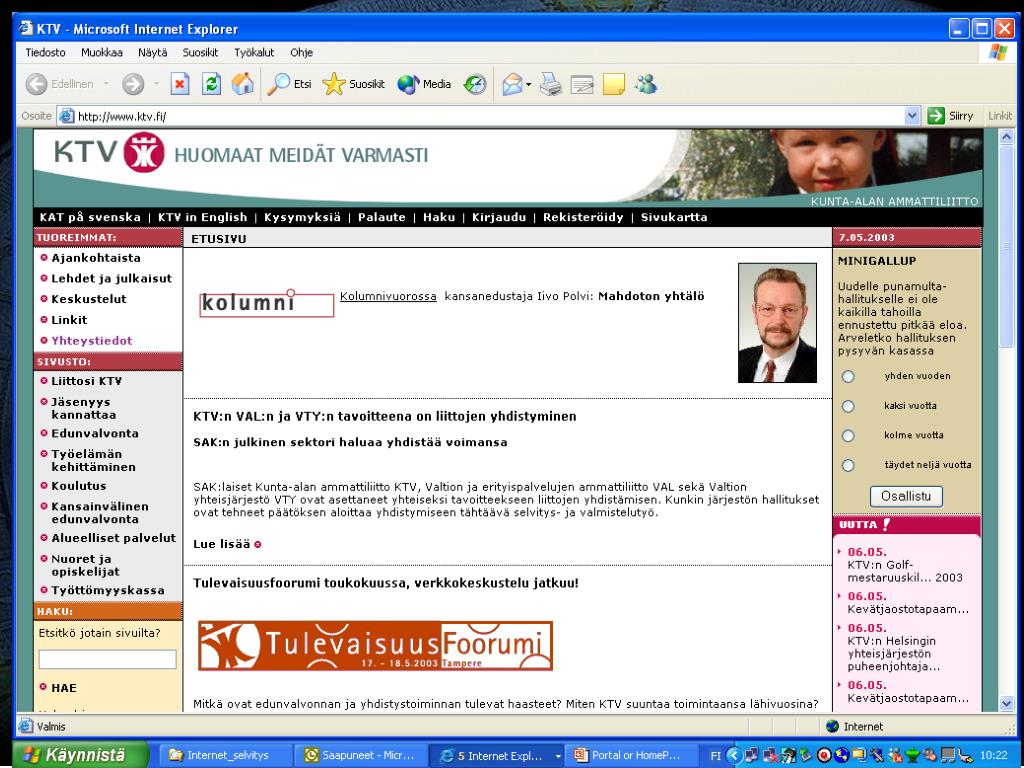Click the Kolumnivuorossa underlined link
Viewport: 1024px width, 768px height.
(x=388, y=296)
